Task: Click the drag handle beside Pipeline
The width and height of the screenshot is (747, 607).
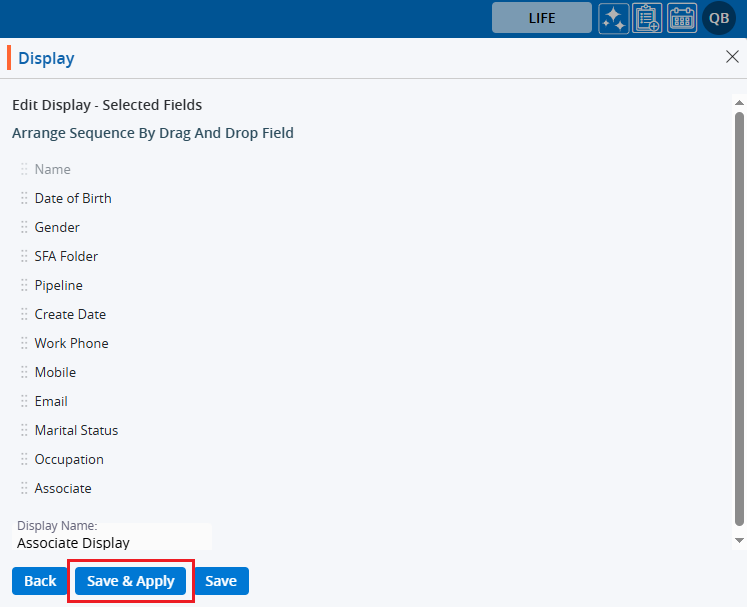Action: [x=24, y=286]
